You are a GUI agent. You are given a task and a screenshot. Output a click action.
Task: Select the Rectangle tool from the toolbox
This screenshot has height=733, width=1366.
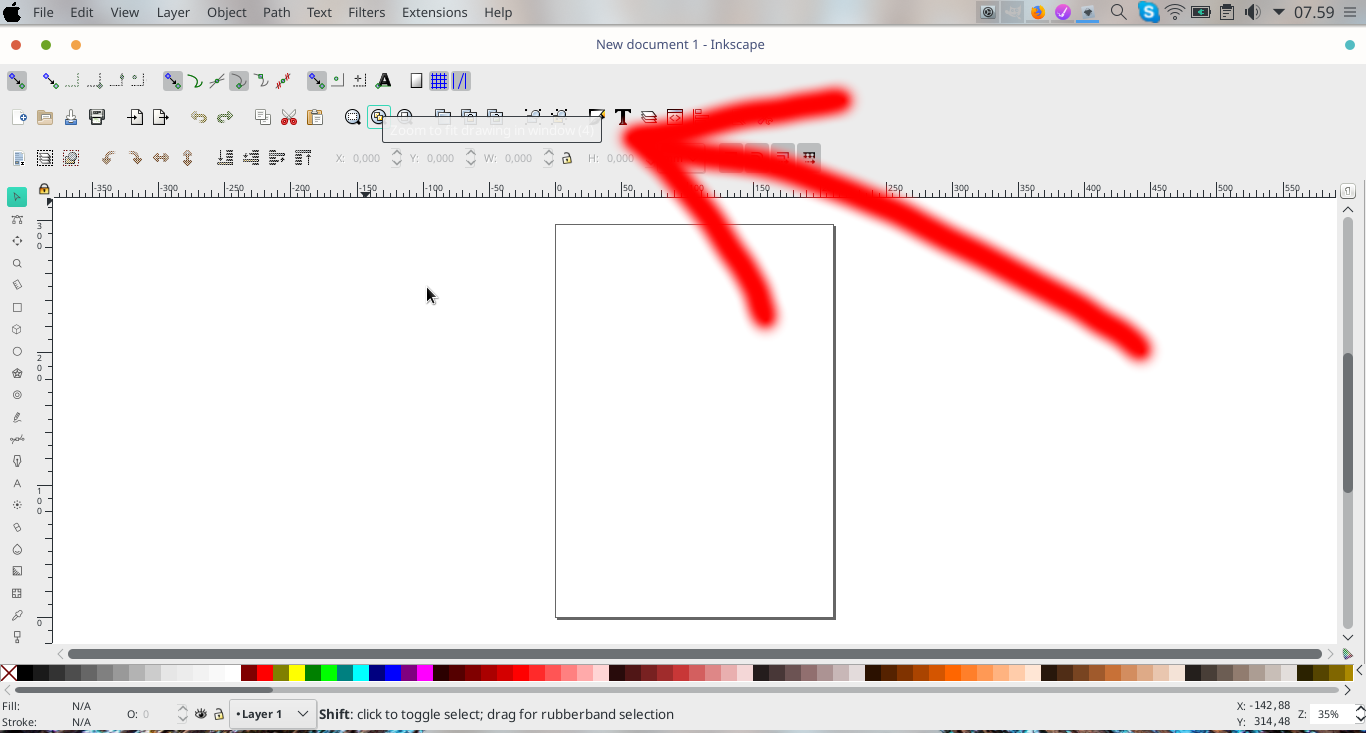point(16,308)
